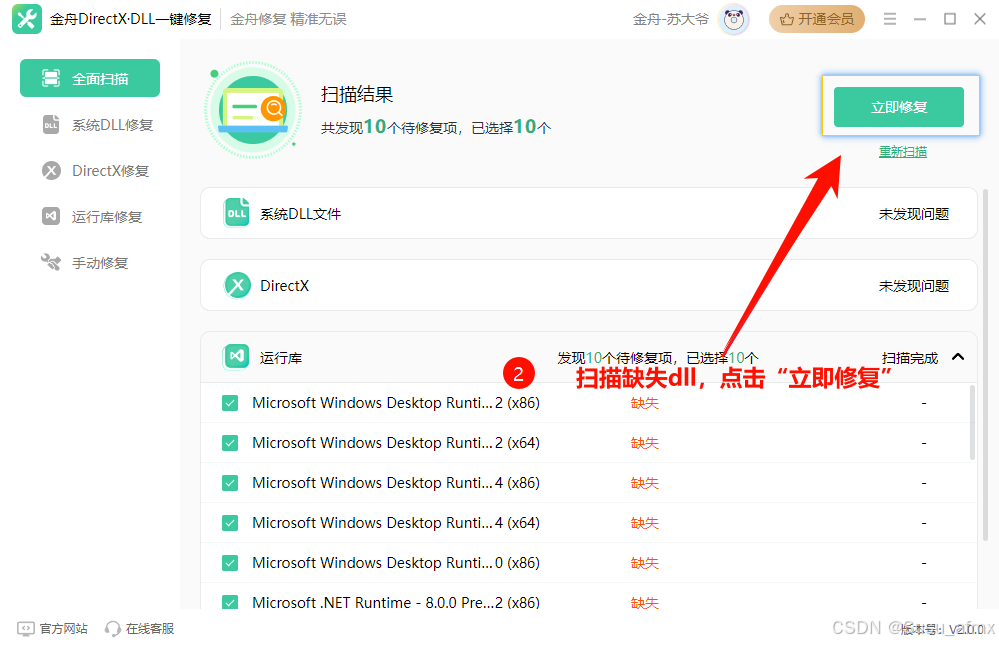This screenshot has height=645, width=999.
Task: Uncheck .NET Runtime 8.0.0 Pre checkbox
Action: pyautogui.click(x=230, y=602)
